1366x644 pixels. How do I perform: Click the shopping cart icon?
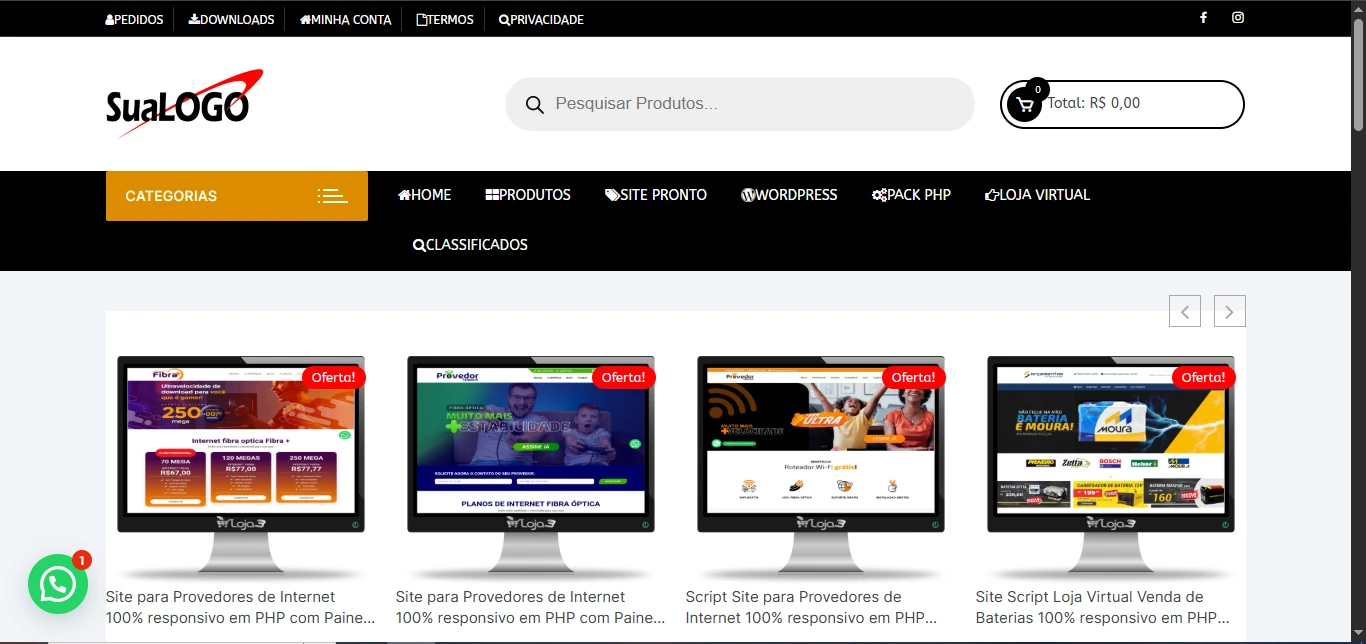[1023, 103]
